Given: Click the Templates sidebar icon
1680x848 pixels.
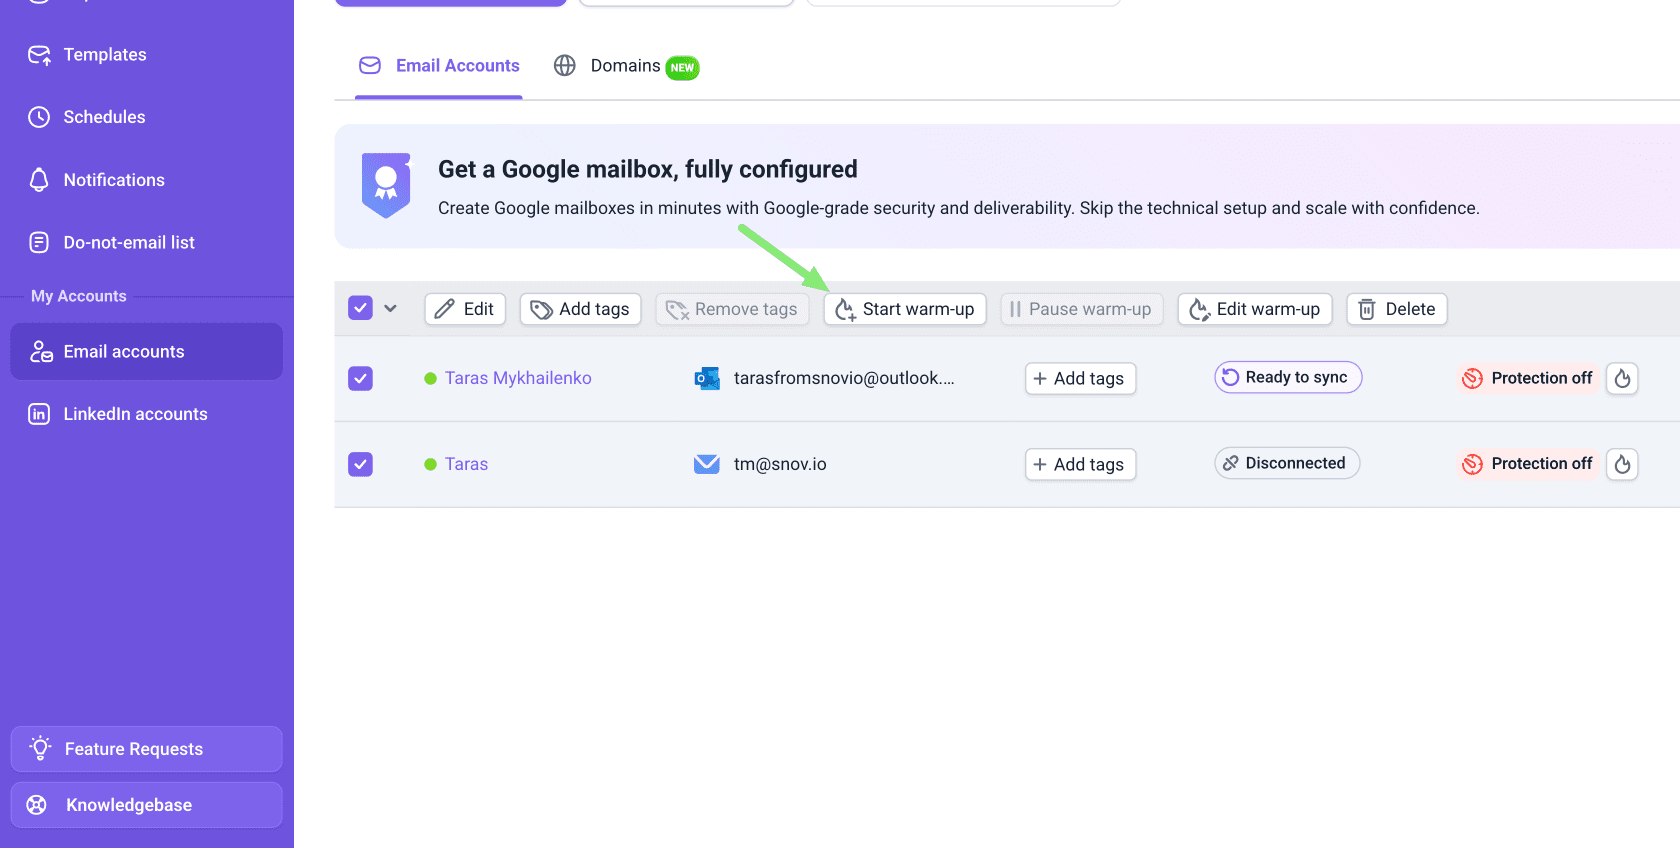Looking at the screenshot, I should click(x=39, y=55).
